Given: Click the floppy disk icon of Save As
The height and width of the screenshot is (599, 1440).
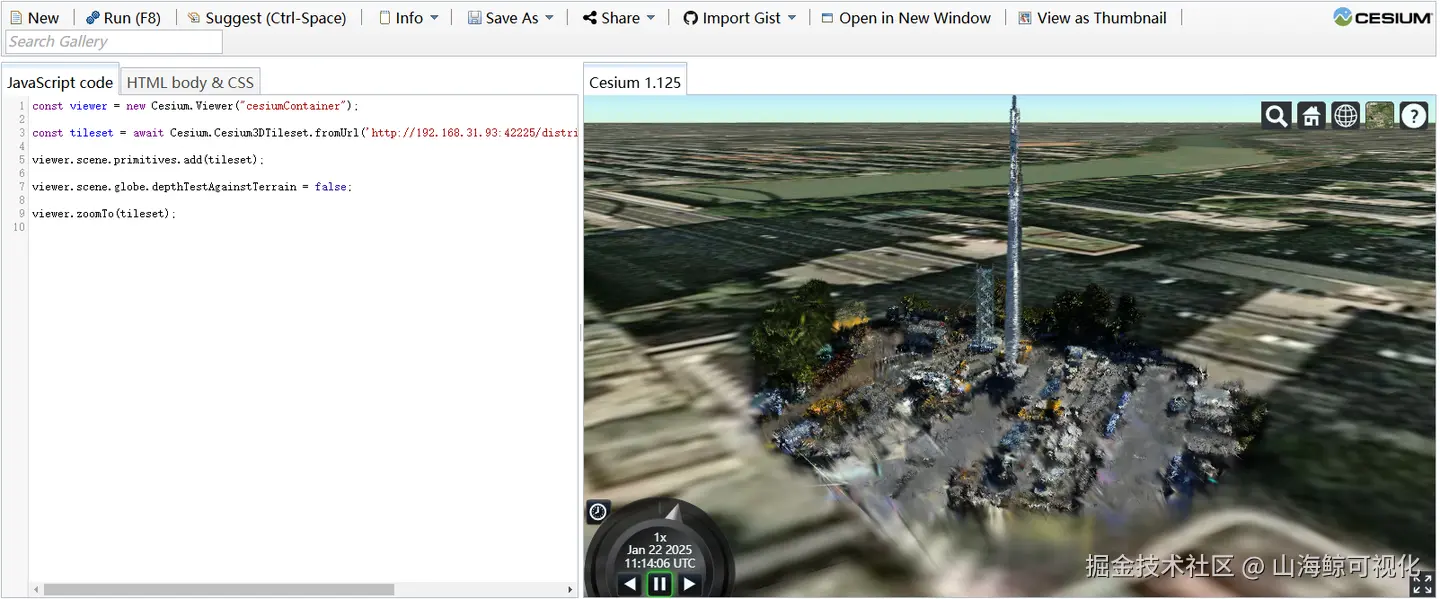Looking at the screenshot, I should coord(474,18).
